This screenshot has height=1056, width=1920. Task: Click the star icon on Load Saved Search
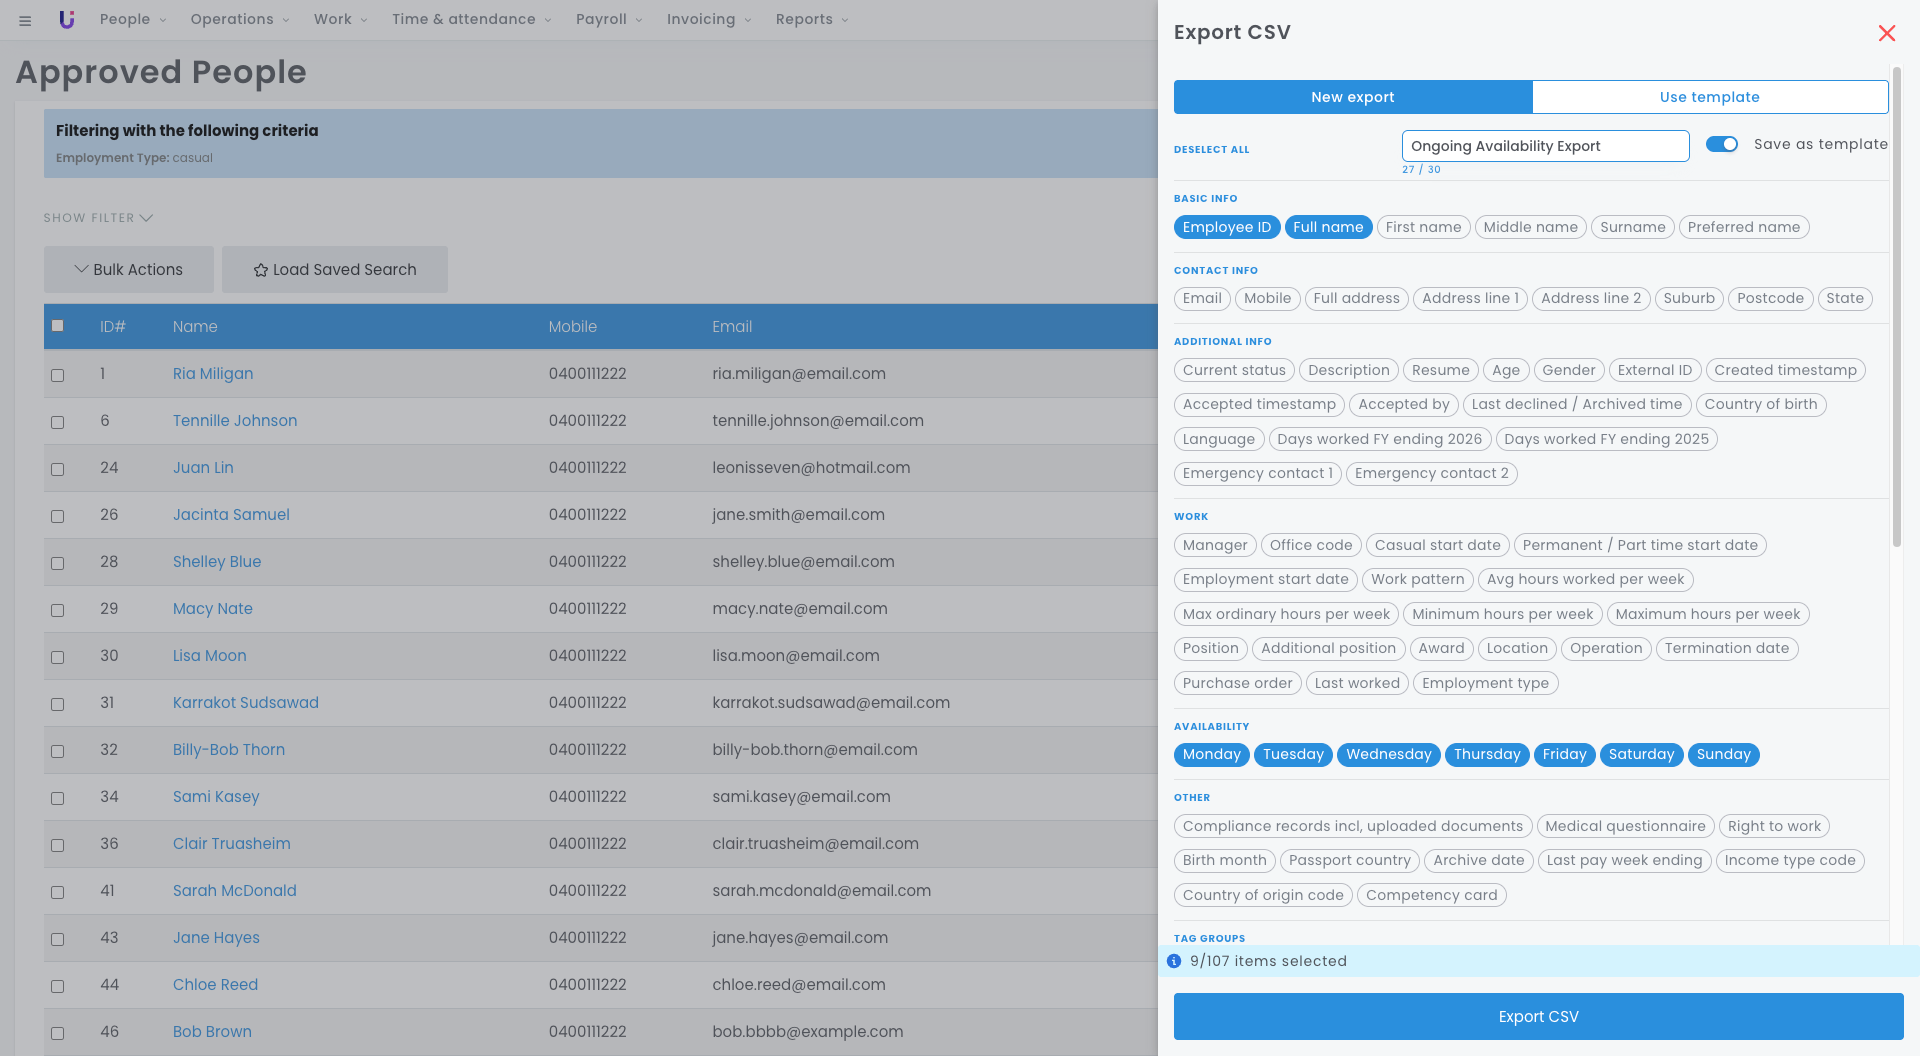(261, 270)
